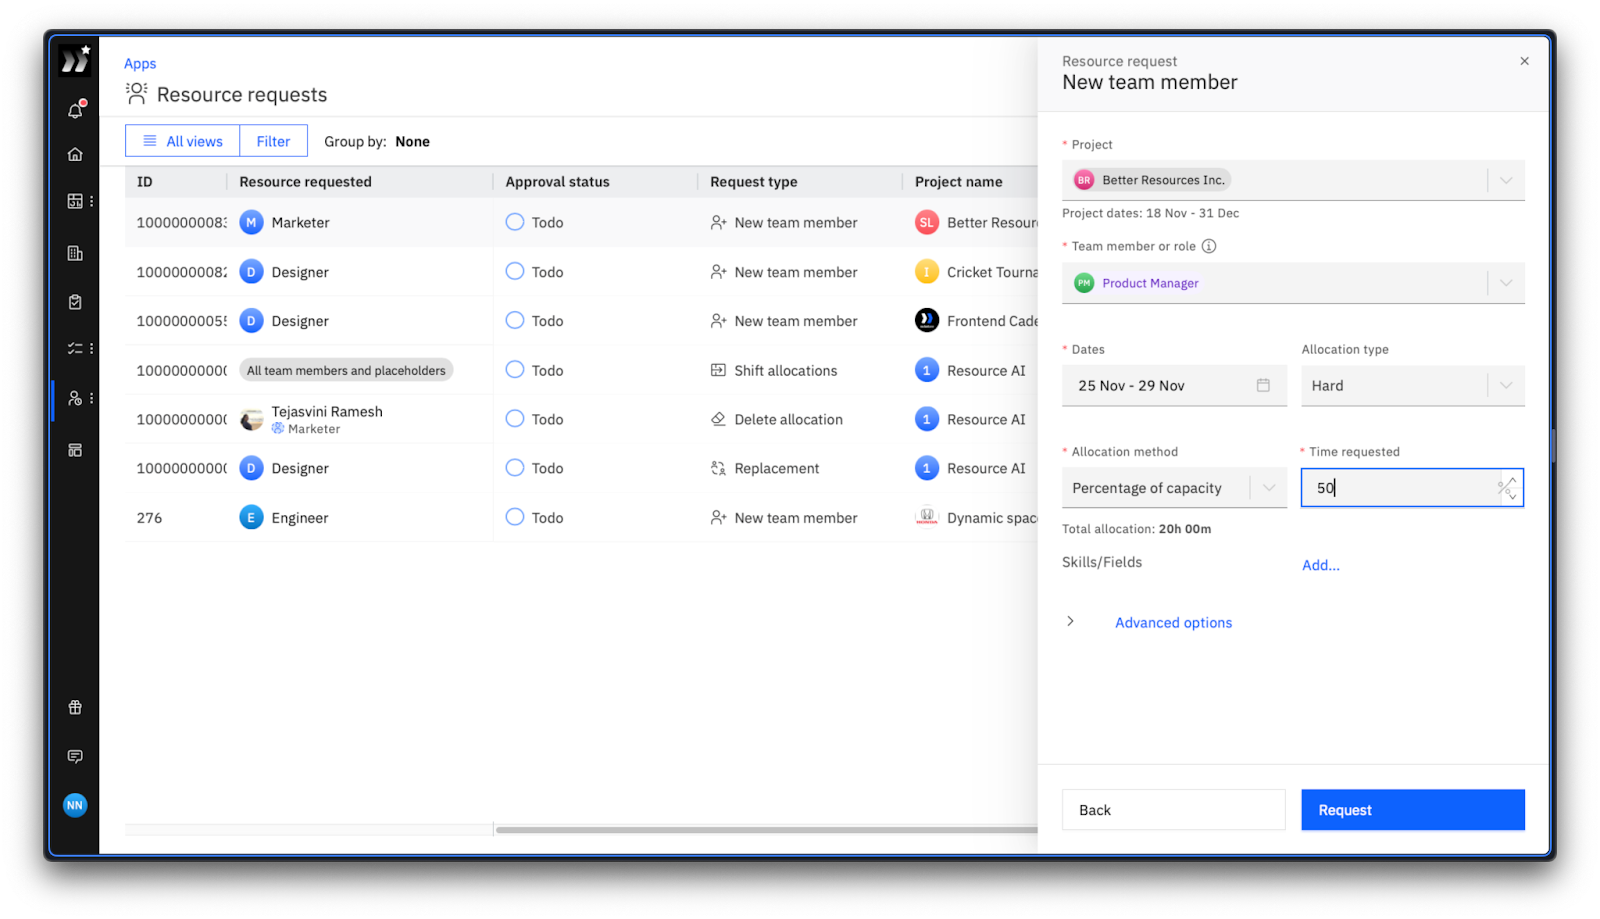Go to home icon in sidebar
This screenshot has width=1600, height=919.
(x=75, y=154)
